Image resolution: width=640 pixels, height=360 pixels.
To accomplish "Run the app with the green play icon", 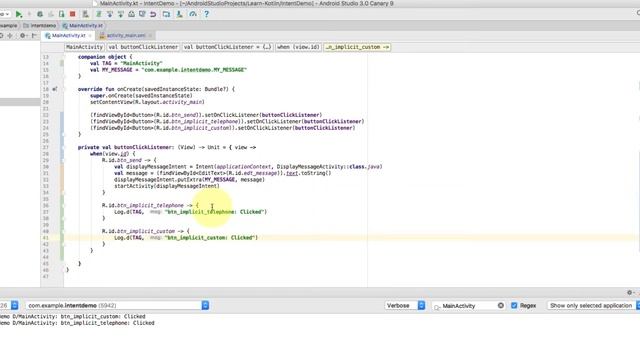I will tap(18, 14).
